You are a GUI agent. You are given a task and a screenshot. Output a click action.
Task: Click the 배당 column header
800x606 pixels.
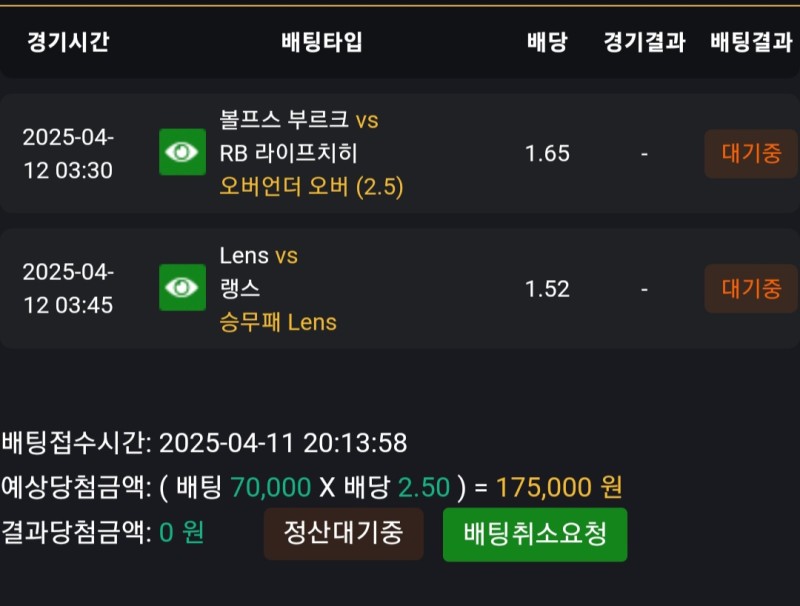tap(547, 42)
